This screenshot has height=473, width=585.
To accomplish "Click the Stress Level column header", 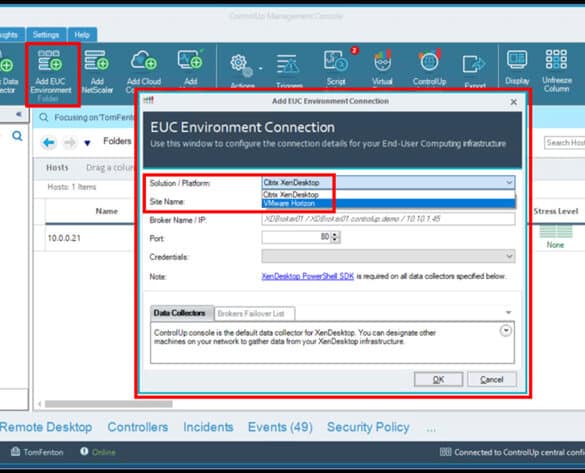I will click(x=556, y=211).
